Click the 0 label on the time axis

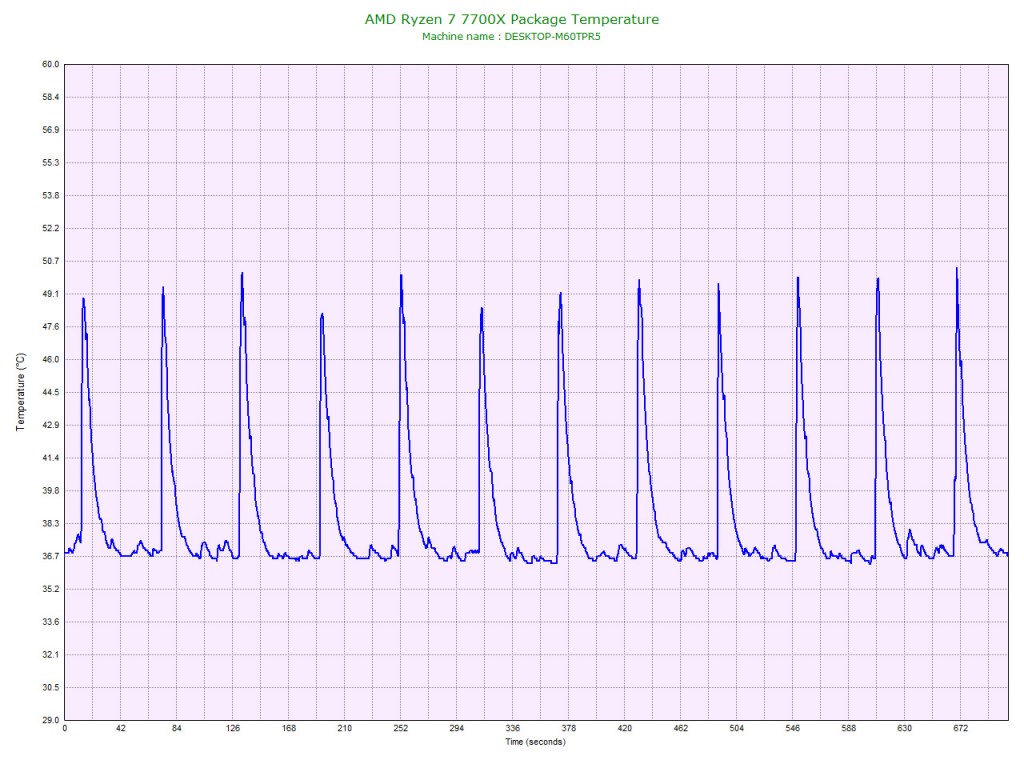(x=65, y=729)
